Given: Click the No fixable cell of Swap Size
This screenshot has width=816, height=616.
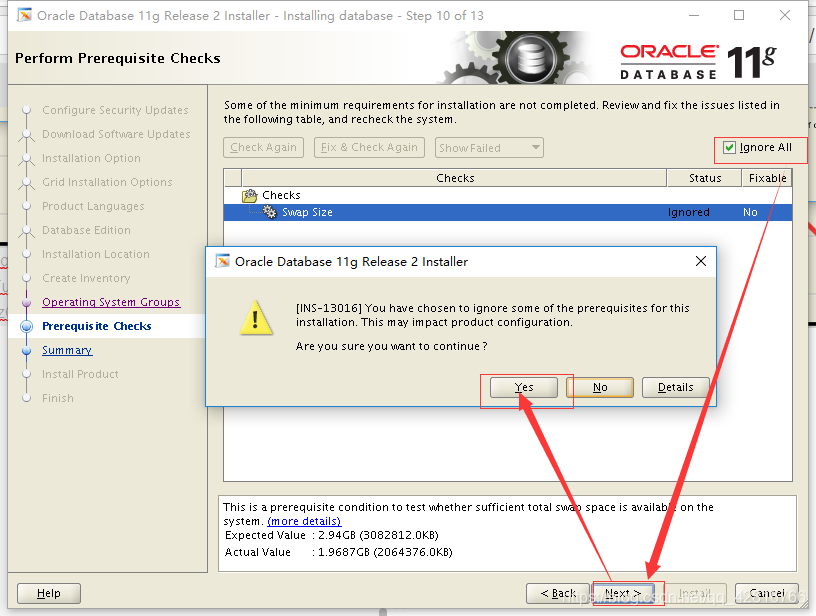Looking at the screenshot, I should coord(750,212).
